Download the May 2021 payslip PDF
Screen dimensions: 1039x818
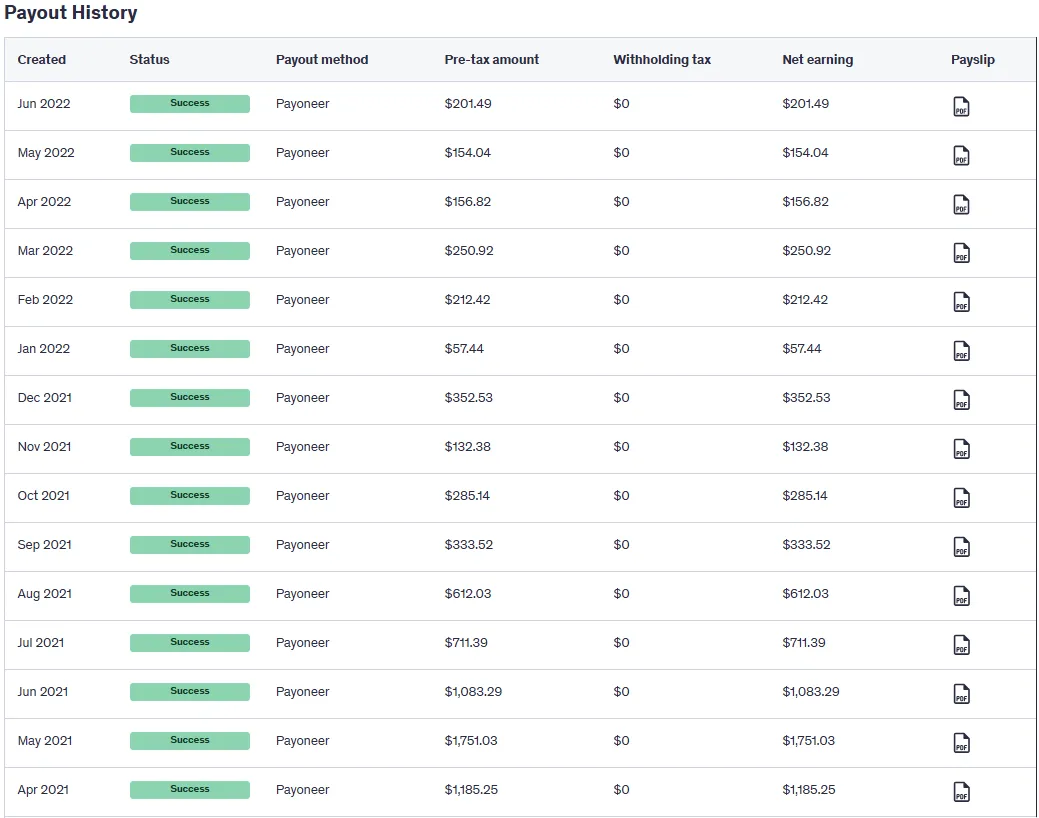point(961,744)
